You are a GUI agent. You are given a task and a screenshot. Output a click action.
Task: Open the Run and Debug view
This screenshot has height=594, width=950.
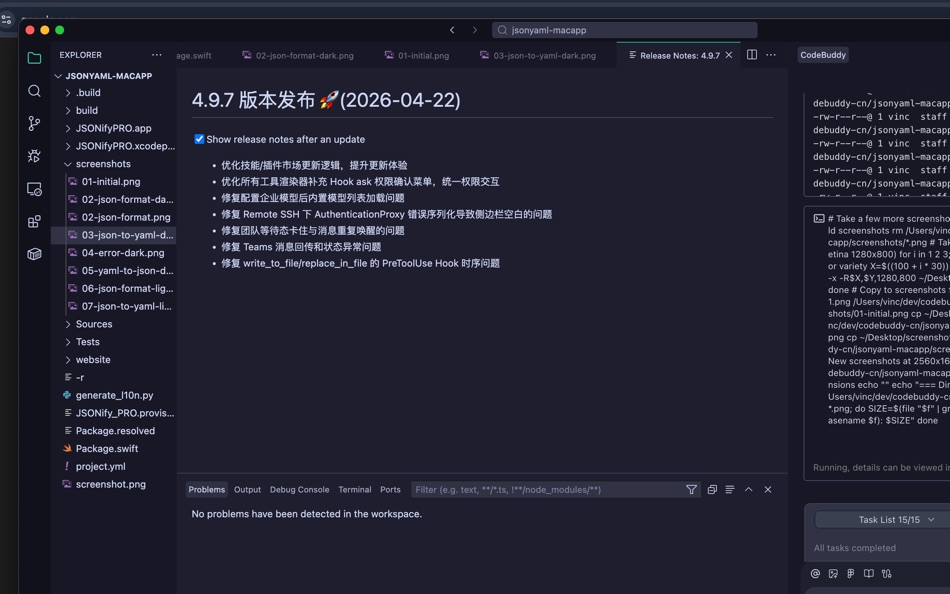pyautogui.click(x=35, y=156)
